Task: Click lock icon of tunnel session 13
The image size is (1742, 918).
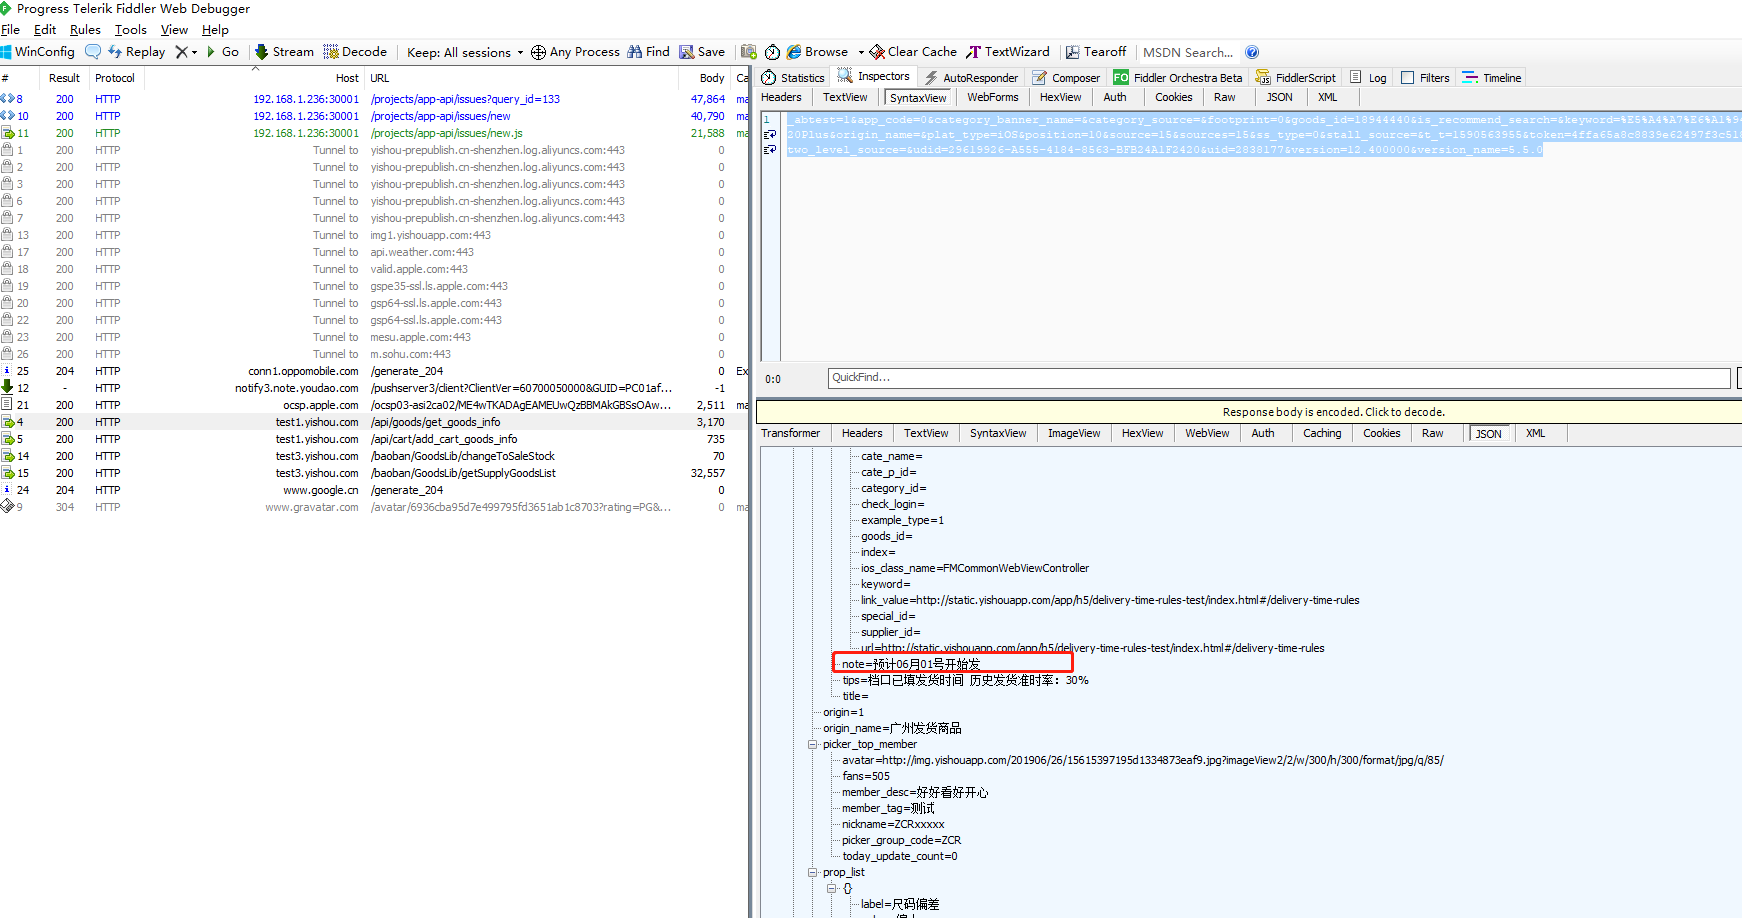Action: tap(8, 235)
